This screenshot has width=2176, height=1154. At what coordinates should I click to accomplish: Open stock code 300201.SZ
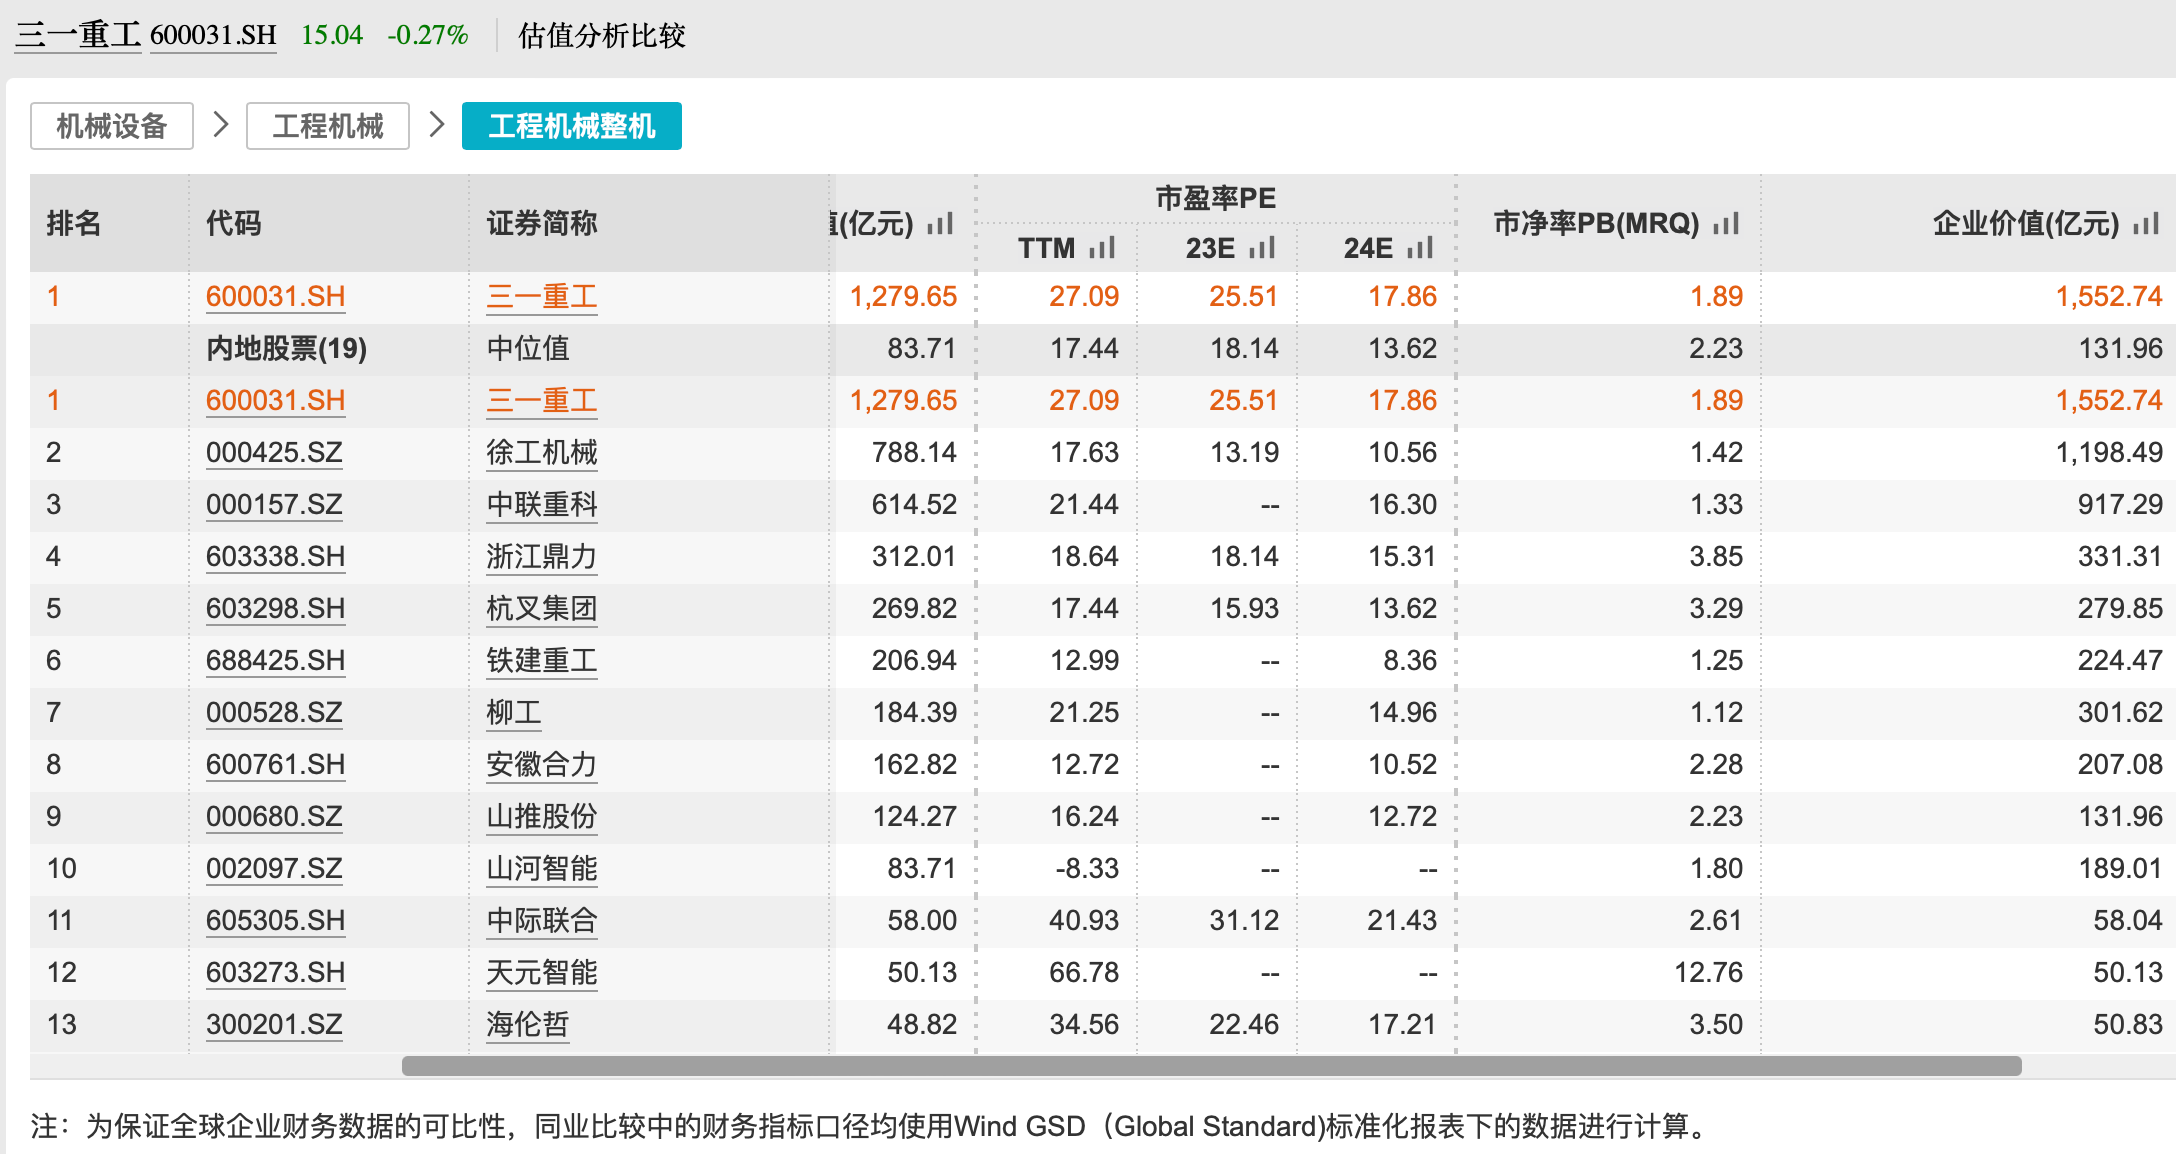point(274,1024)
